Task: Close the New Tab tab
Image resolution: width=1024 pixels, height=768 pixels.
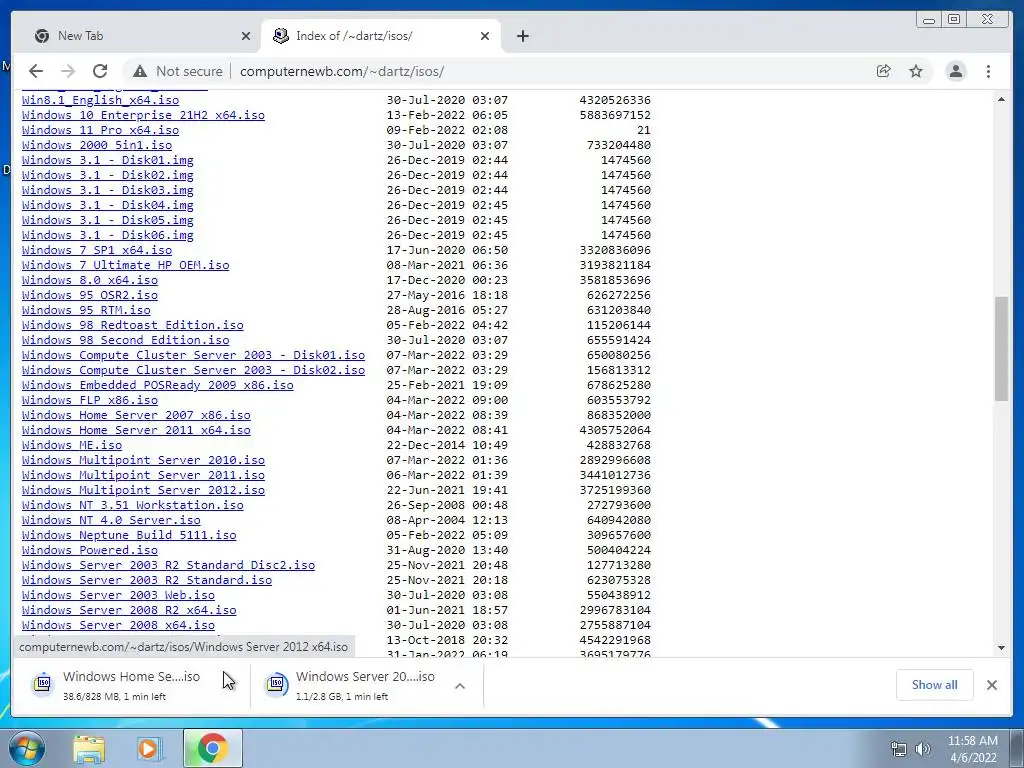Action: click(246, 36)
